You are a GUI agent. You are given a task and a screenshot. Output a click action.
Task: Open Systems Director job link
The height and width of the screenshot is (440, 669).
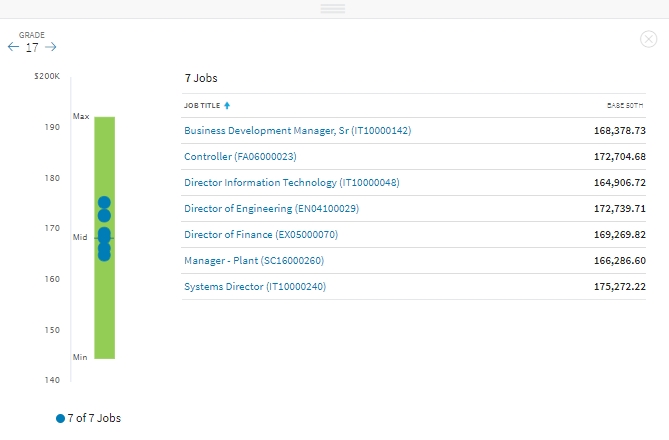pyautogui.click(x=254, y=287)
